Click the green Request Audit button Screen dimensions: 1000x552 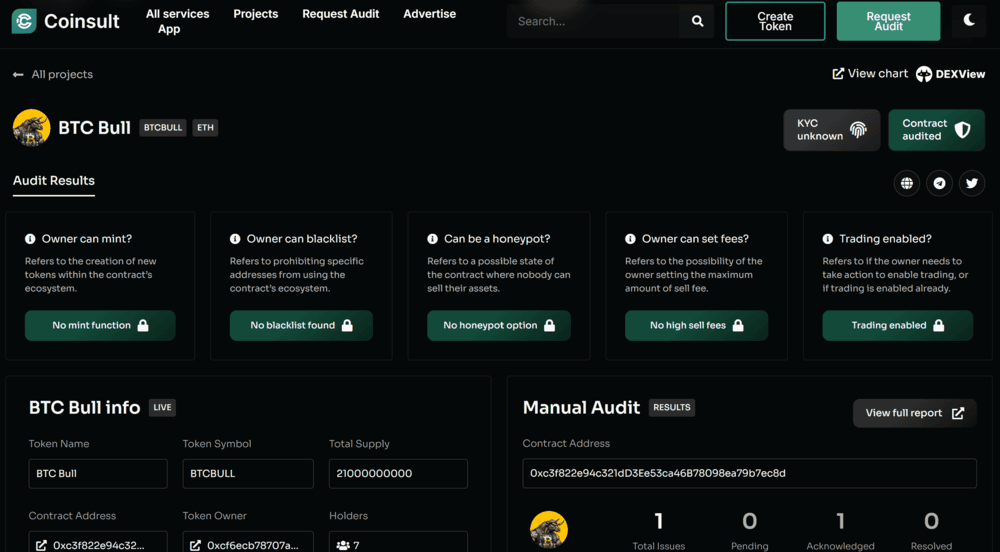point(888,21)
